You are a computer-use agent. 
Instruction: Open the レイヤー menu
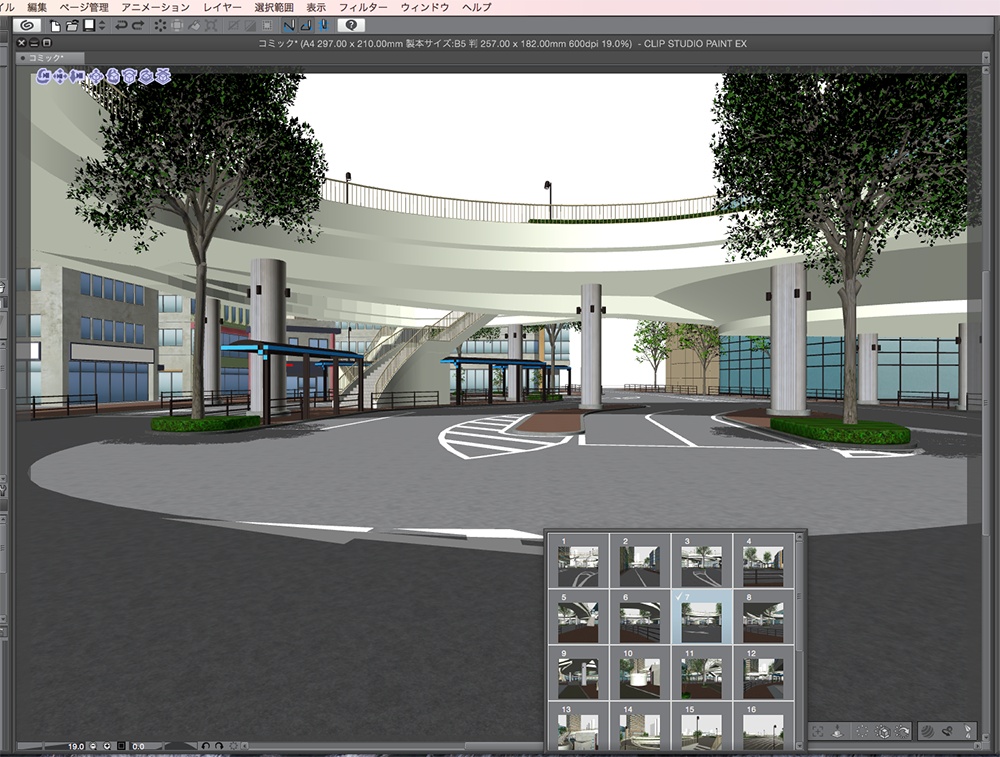click(222, 7)
